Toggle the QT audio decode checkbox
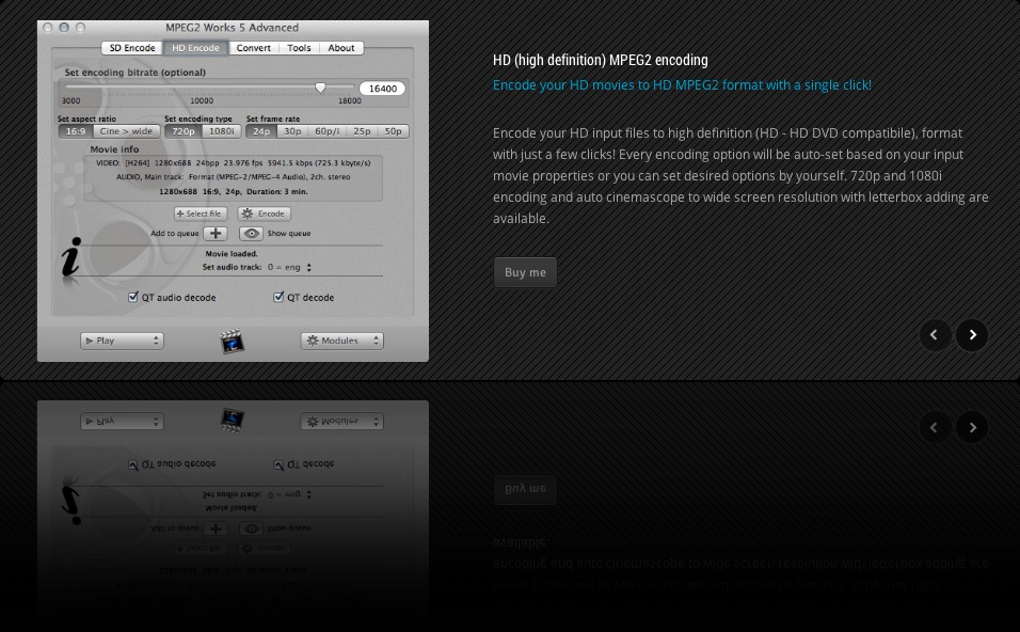1020x632 pixels. [133, 297]
